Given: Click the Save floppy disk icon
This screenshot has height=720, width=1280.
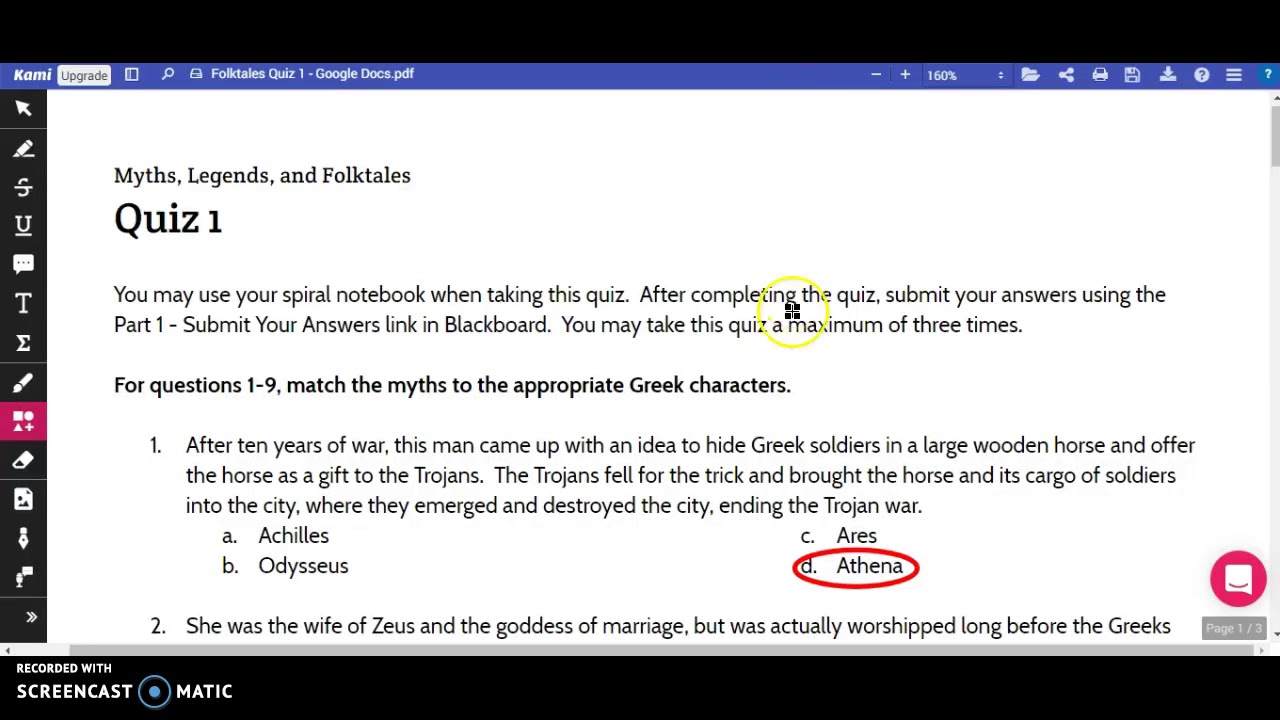Looking at the screenshot, I should coord(1132,75).
